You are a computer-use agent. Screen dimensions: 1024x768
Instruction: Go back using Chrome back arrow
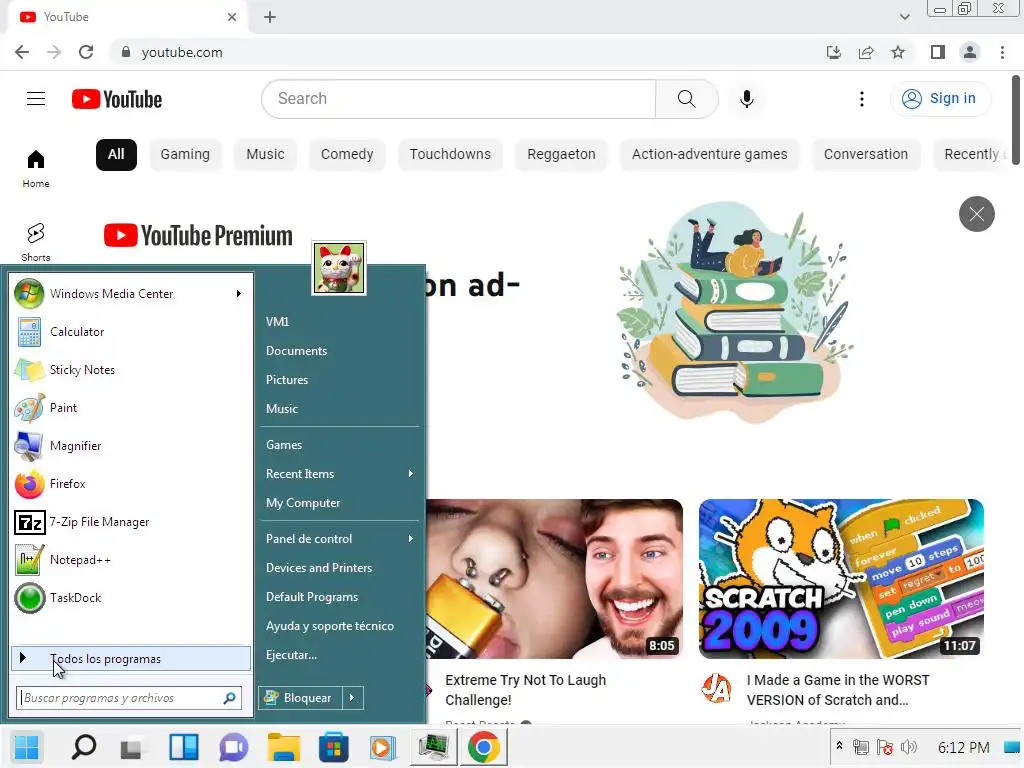(x=22, y=52)
